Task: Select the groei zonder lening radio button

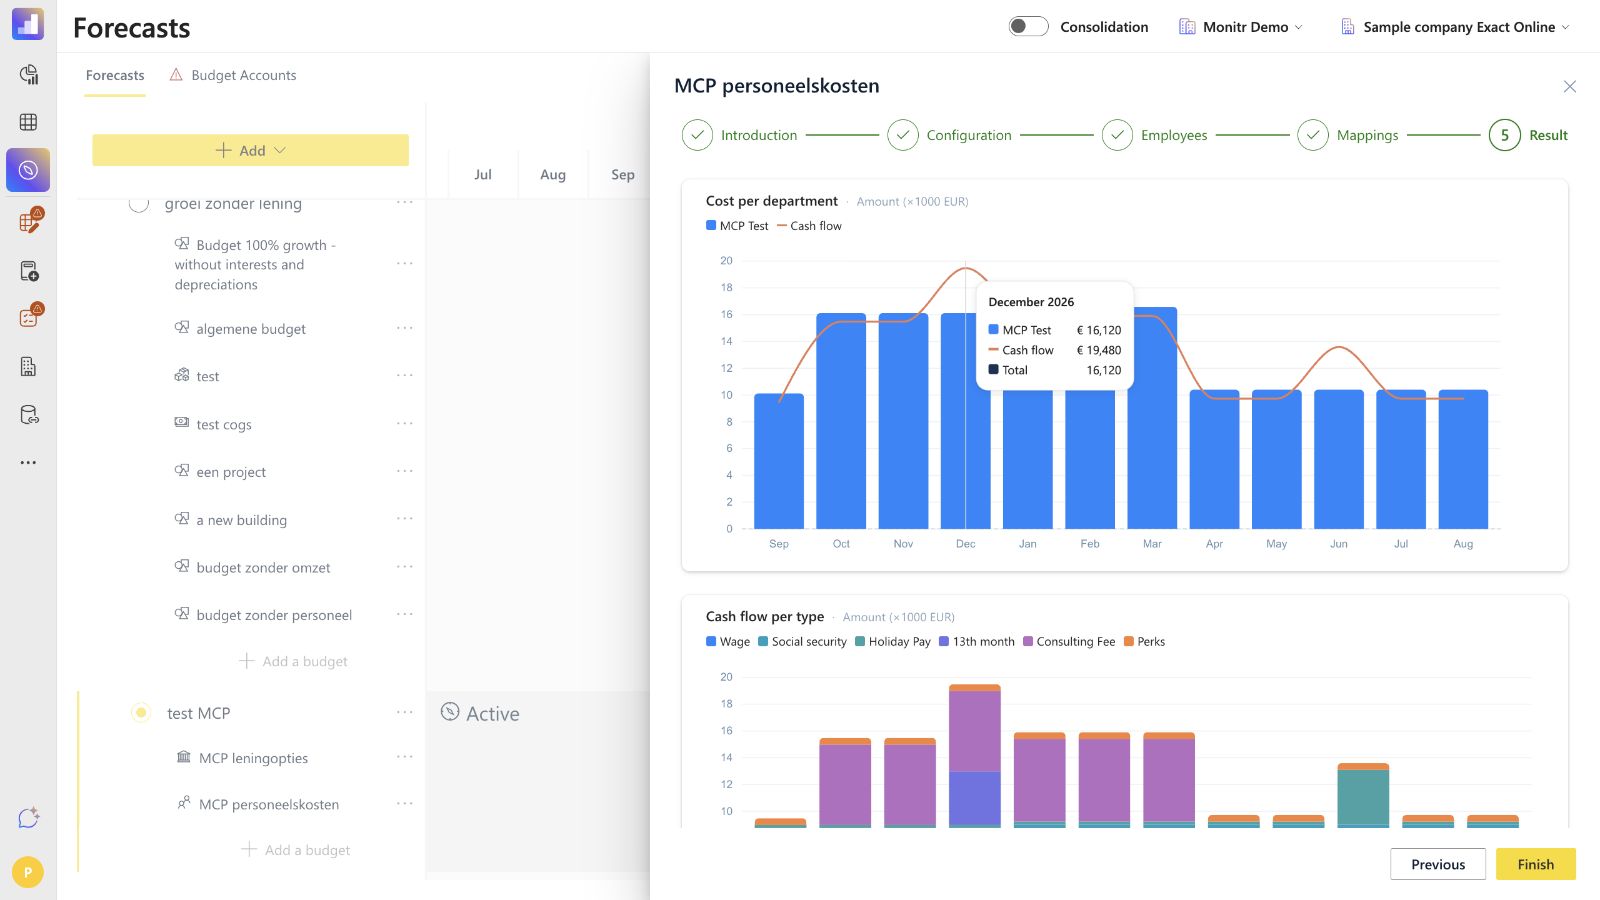Action: [139, 203]
